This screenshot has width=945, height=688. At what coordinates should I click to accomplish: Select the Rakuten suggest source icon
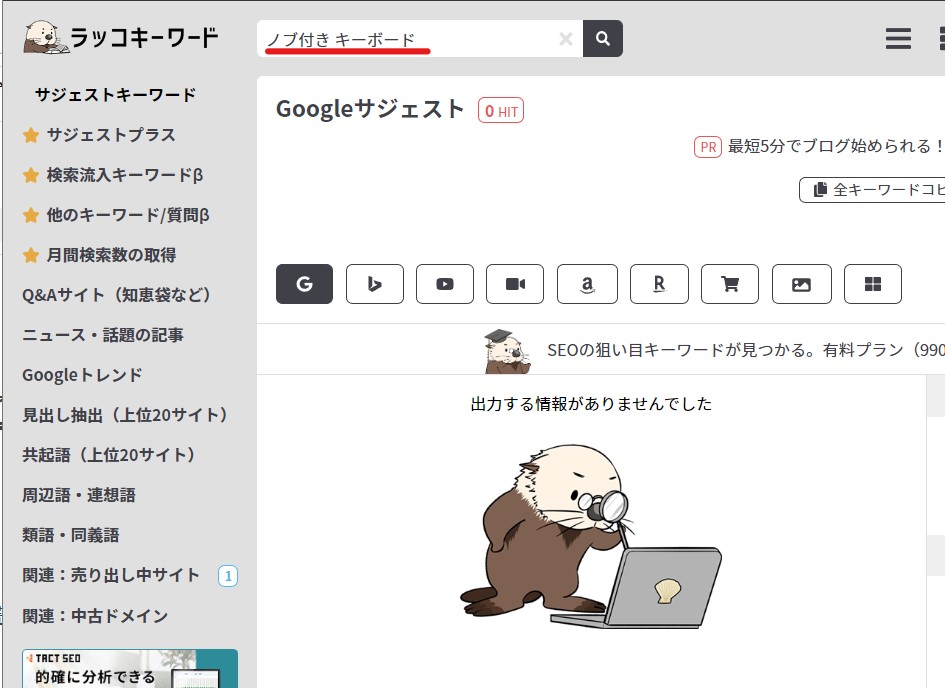click(x=659, y=284)
